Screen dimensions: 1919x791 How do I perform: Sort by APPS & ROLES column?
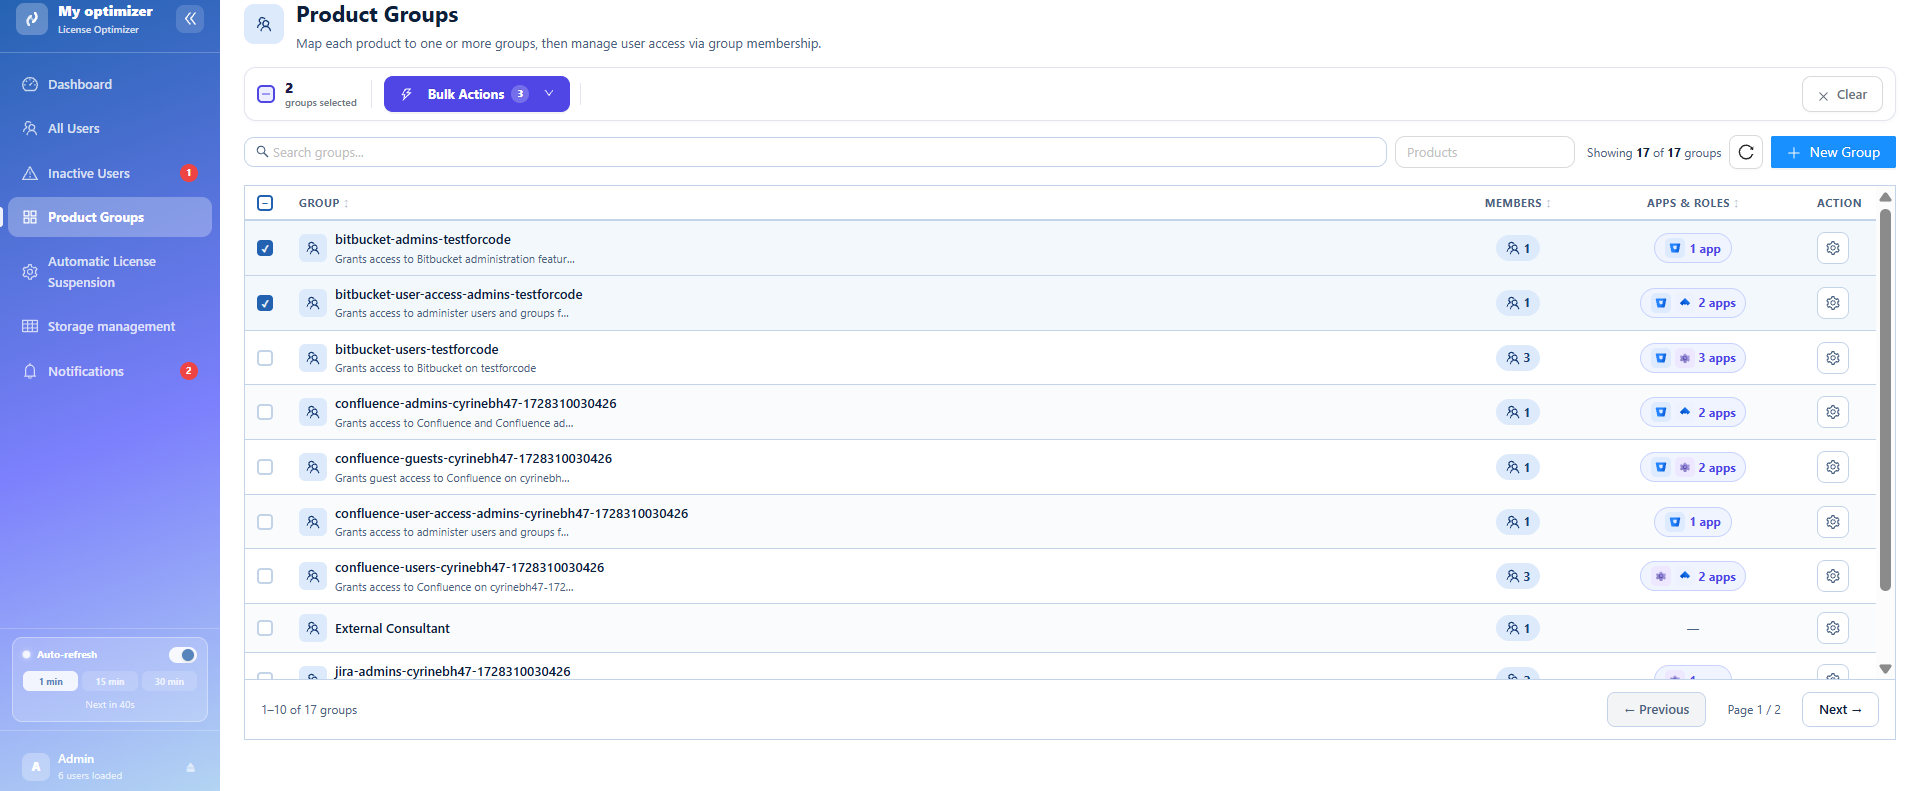click(x=1692, y=203)
